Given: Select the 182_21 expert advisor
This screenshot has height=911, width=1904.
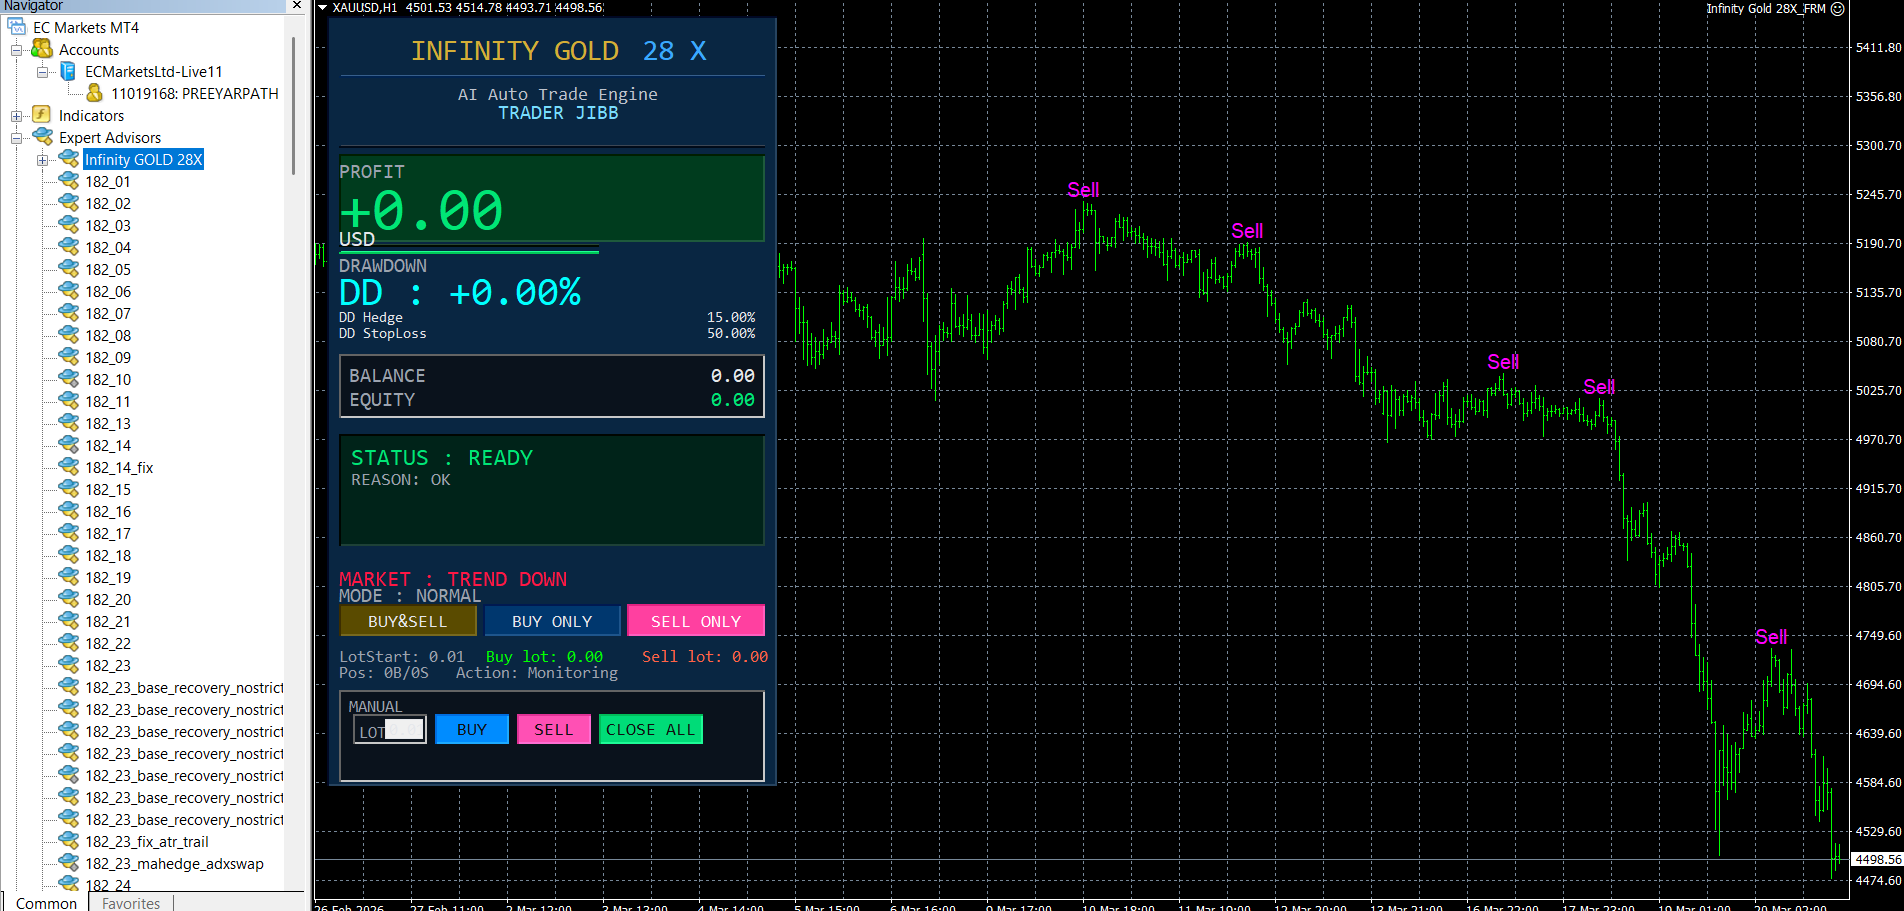Looking at the screenshot, I should pos(108,621).
